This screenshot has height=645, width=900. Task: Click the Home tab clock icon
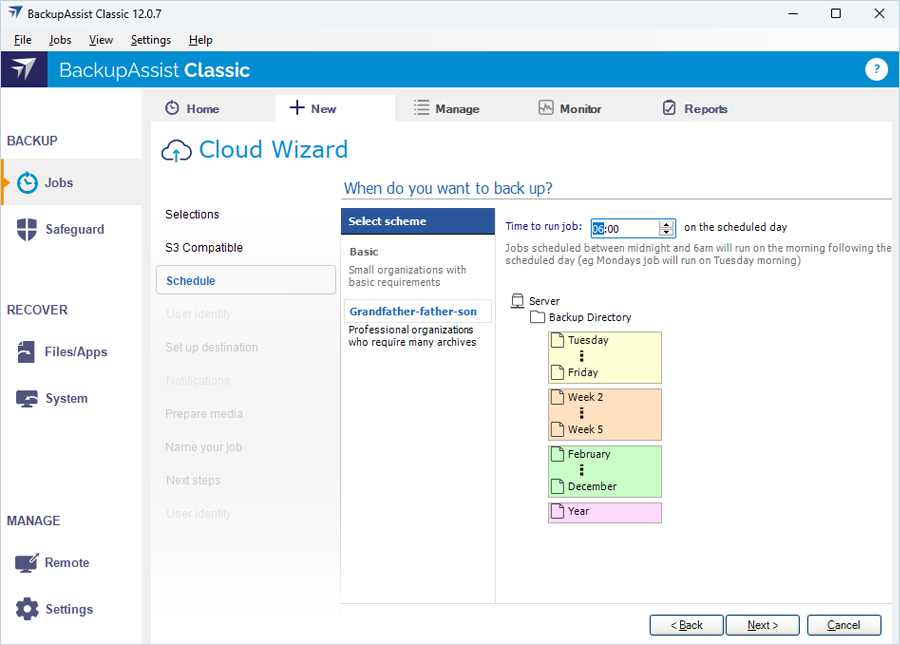(x=172, y=108)
